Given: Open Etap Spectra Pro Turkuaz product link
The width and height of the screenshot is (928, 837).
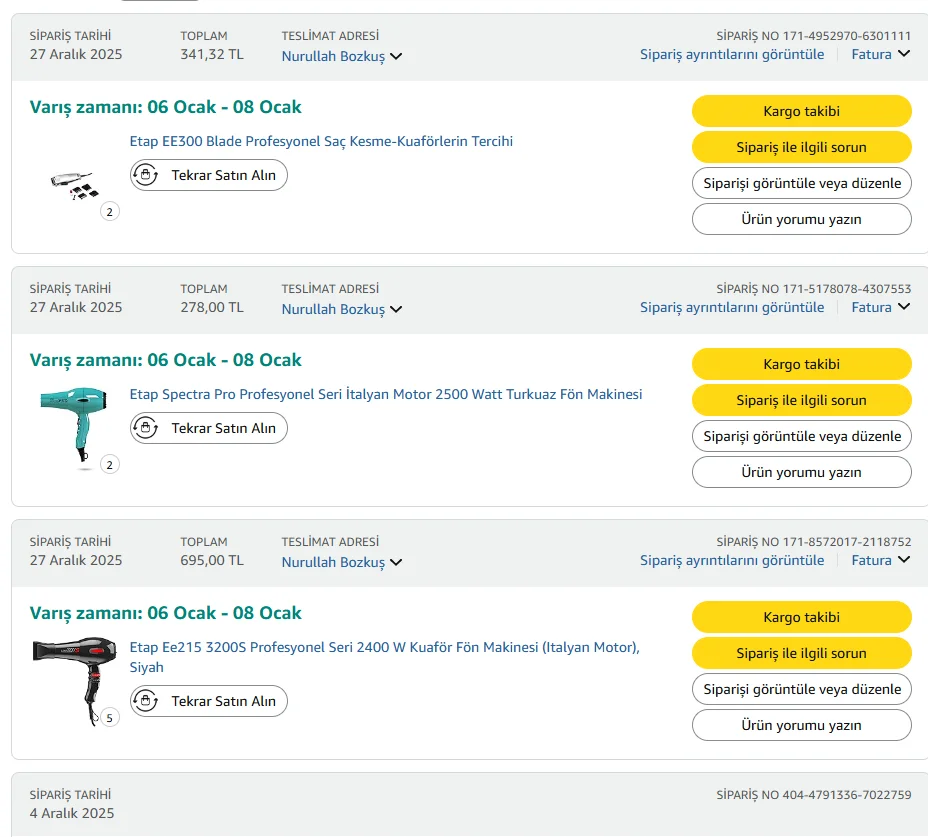Looking at the screenshot, I should 386,394.
